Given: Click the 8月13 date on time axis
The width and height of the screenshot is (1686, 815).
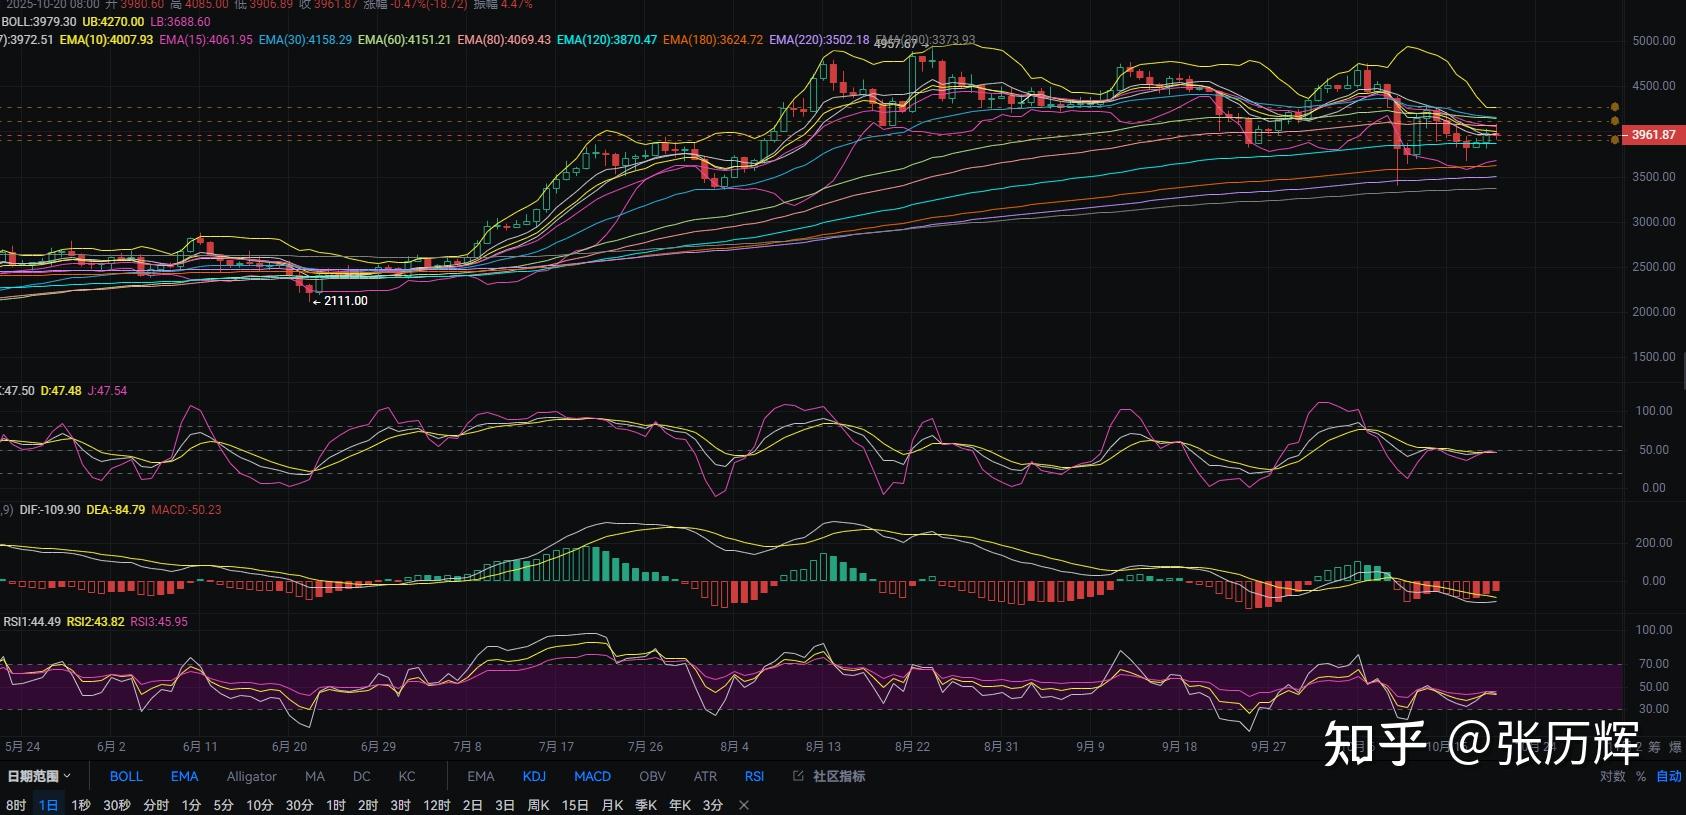Looking at the screenshot, I should [823, 747].
